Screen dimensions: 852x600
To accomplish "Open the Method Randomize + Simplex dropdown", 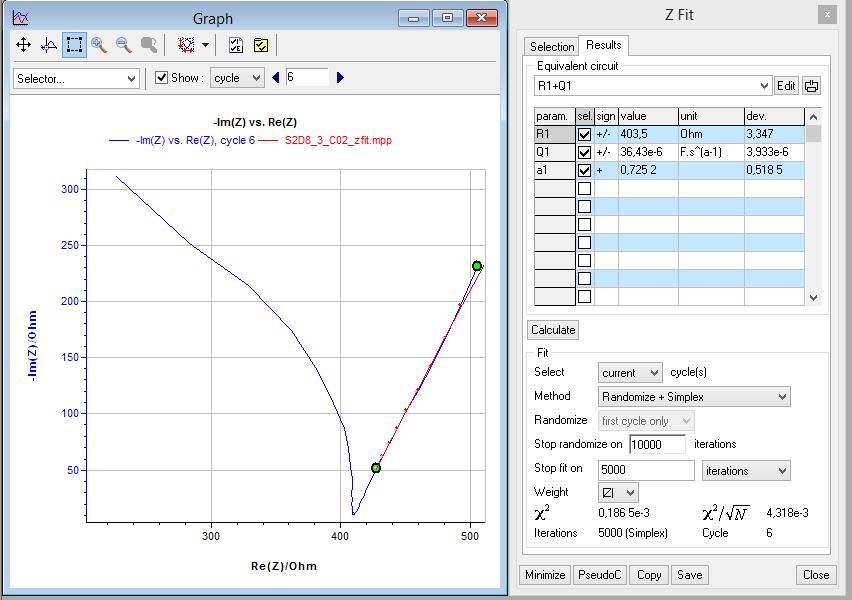I will pyautogui.click(x=694, y=397).
